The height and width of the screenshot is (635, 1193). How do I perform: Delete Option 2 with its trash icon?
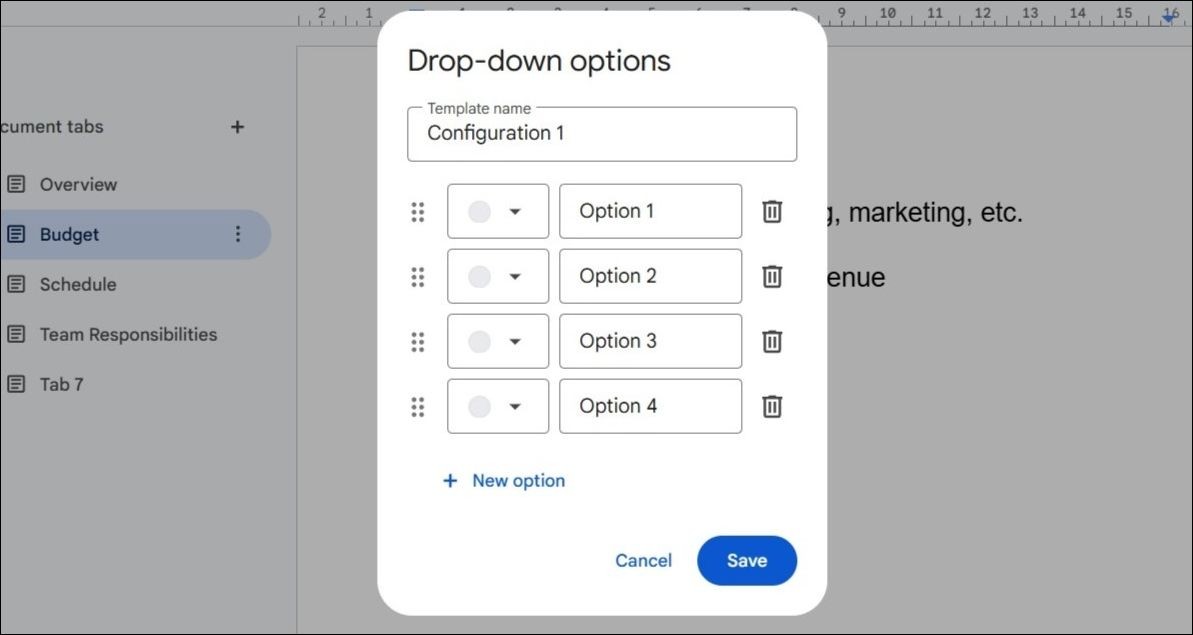point(771,276)
